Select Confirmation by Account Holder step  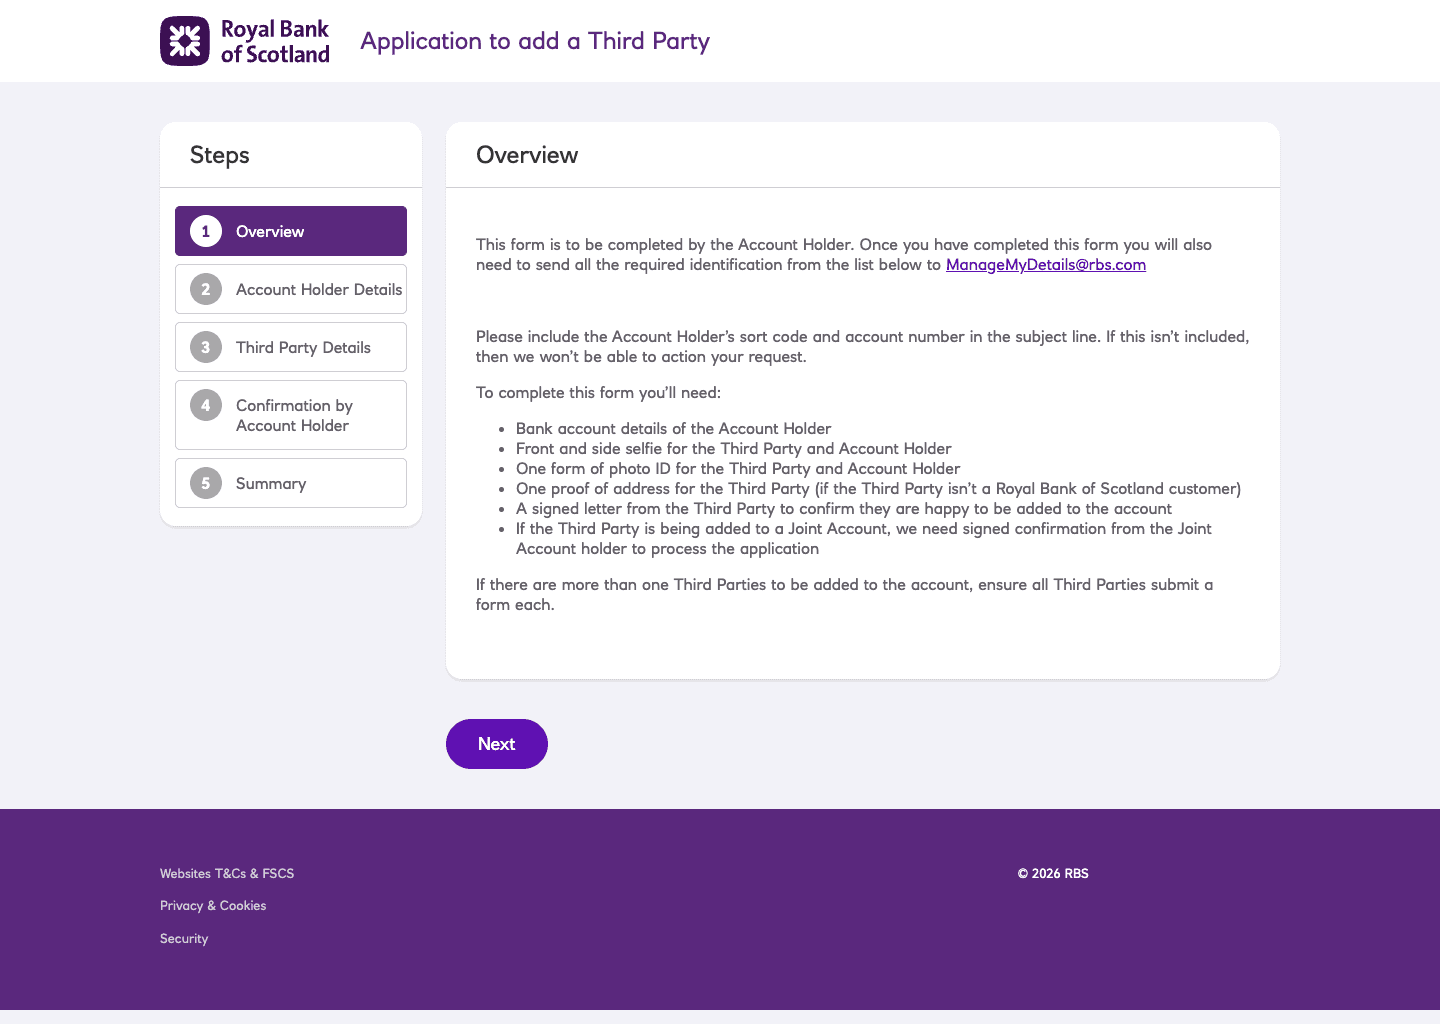(x=291, y=415)
